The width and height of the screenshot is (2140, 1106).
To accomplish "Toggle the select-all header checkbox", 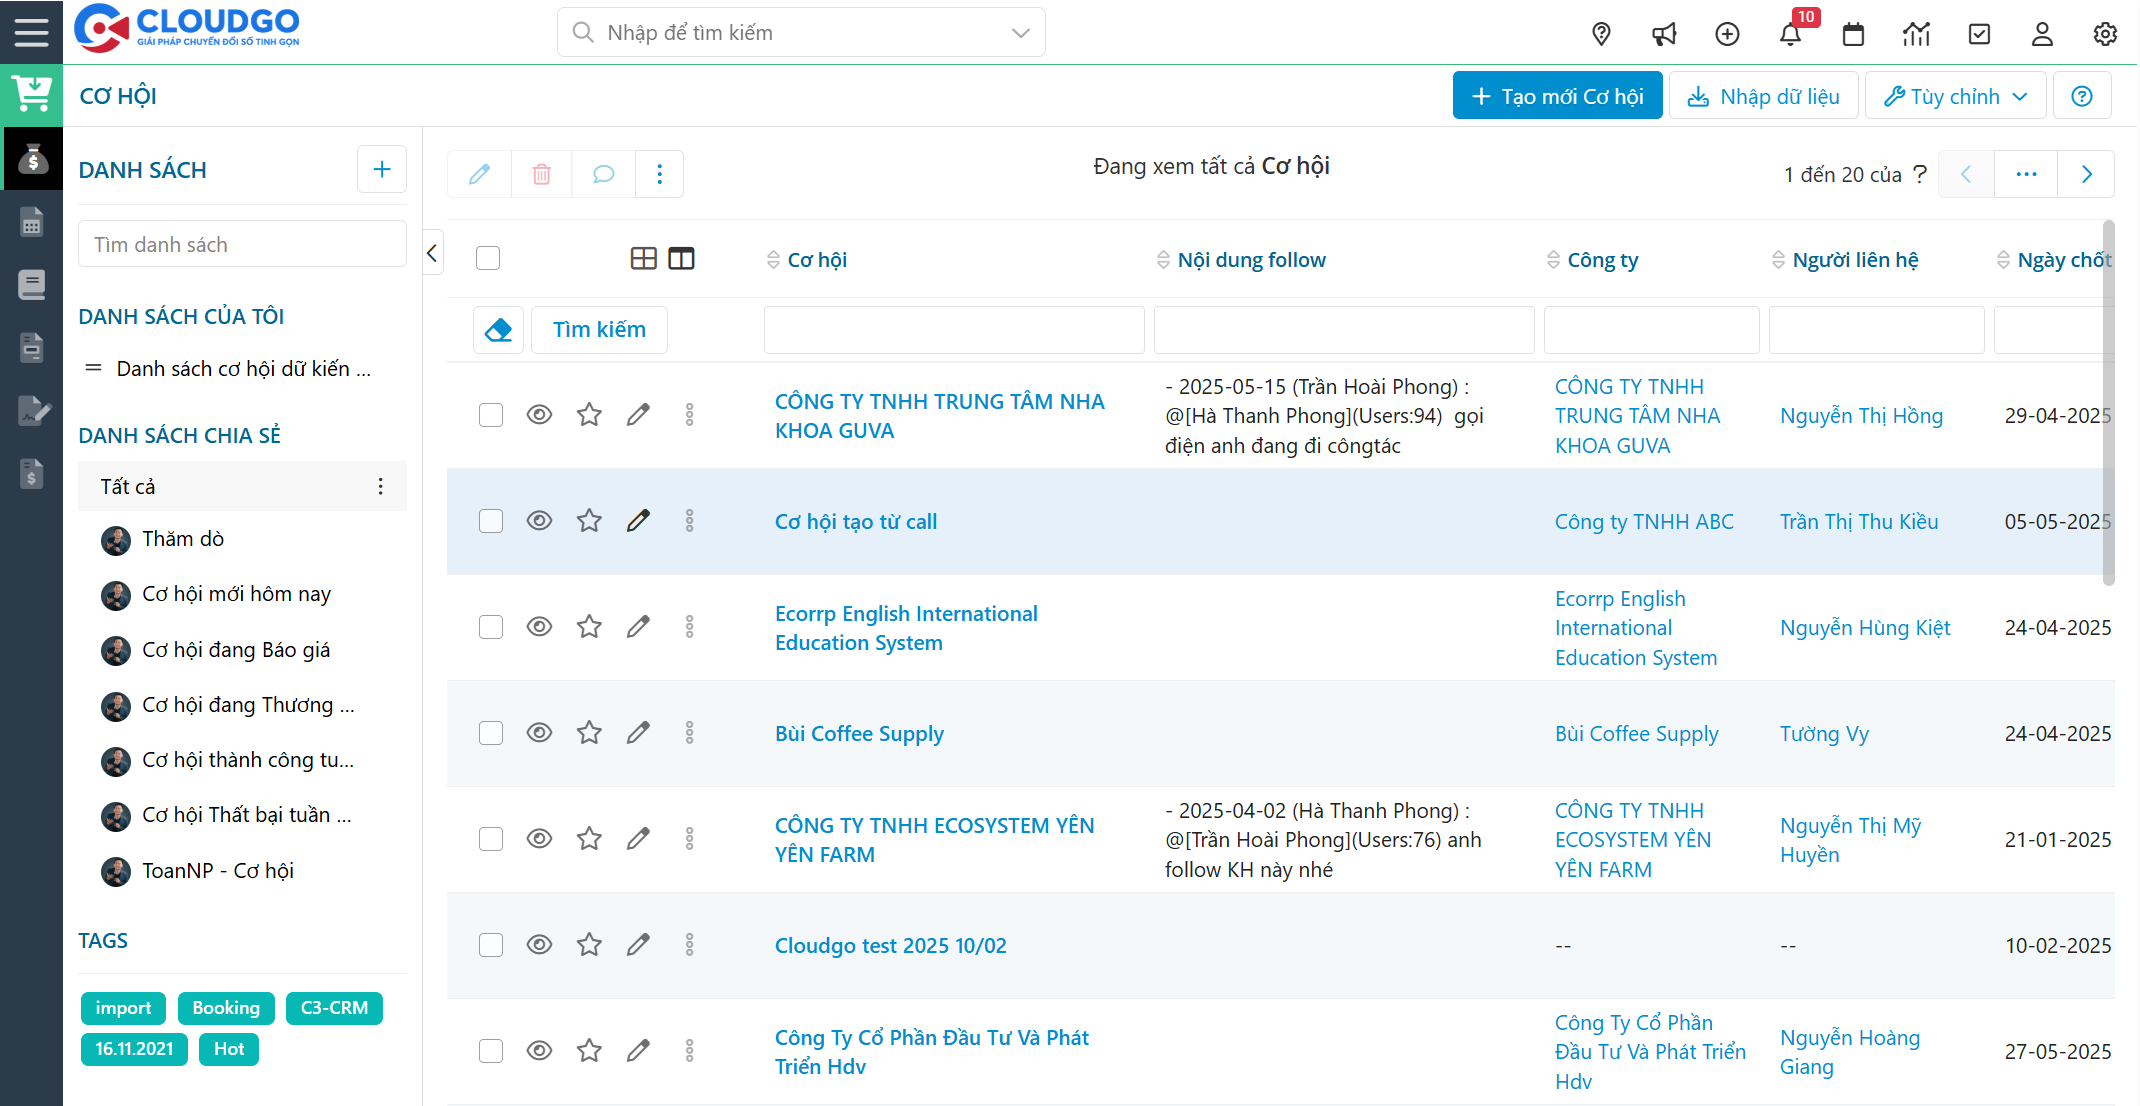I will (488, 259).
